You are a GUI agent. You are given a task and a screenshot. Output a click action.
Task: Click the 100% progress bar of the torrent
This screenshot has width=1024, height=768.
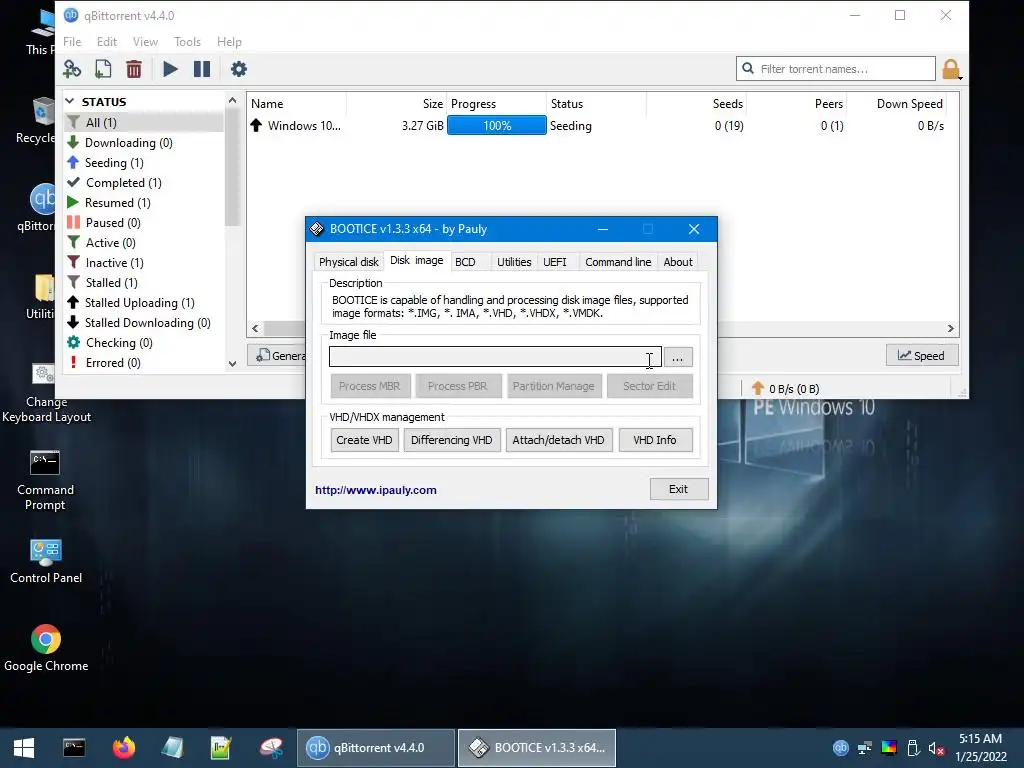point(497,125)
